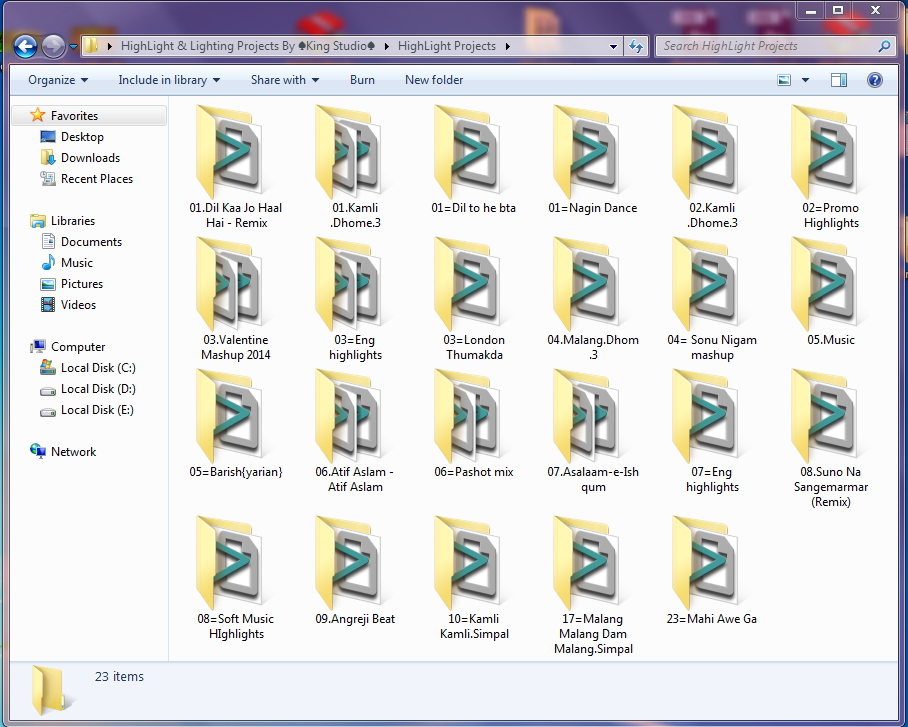Toggle the preview pane
Viewport: 908px width, 727px height.
pos(839,80)
